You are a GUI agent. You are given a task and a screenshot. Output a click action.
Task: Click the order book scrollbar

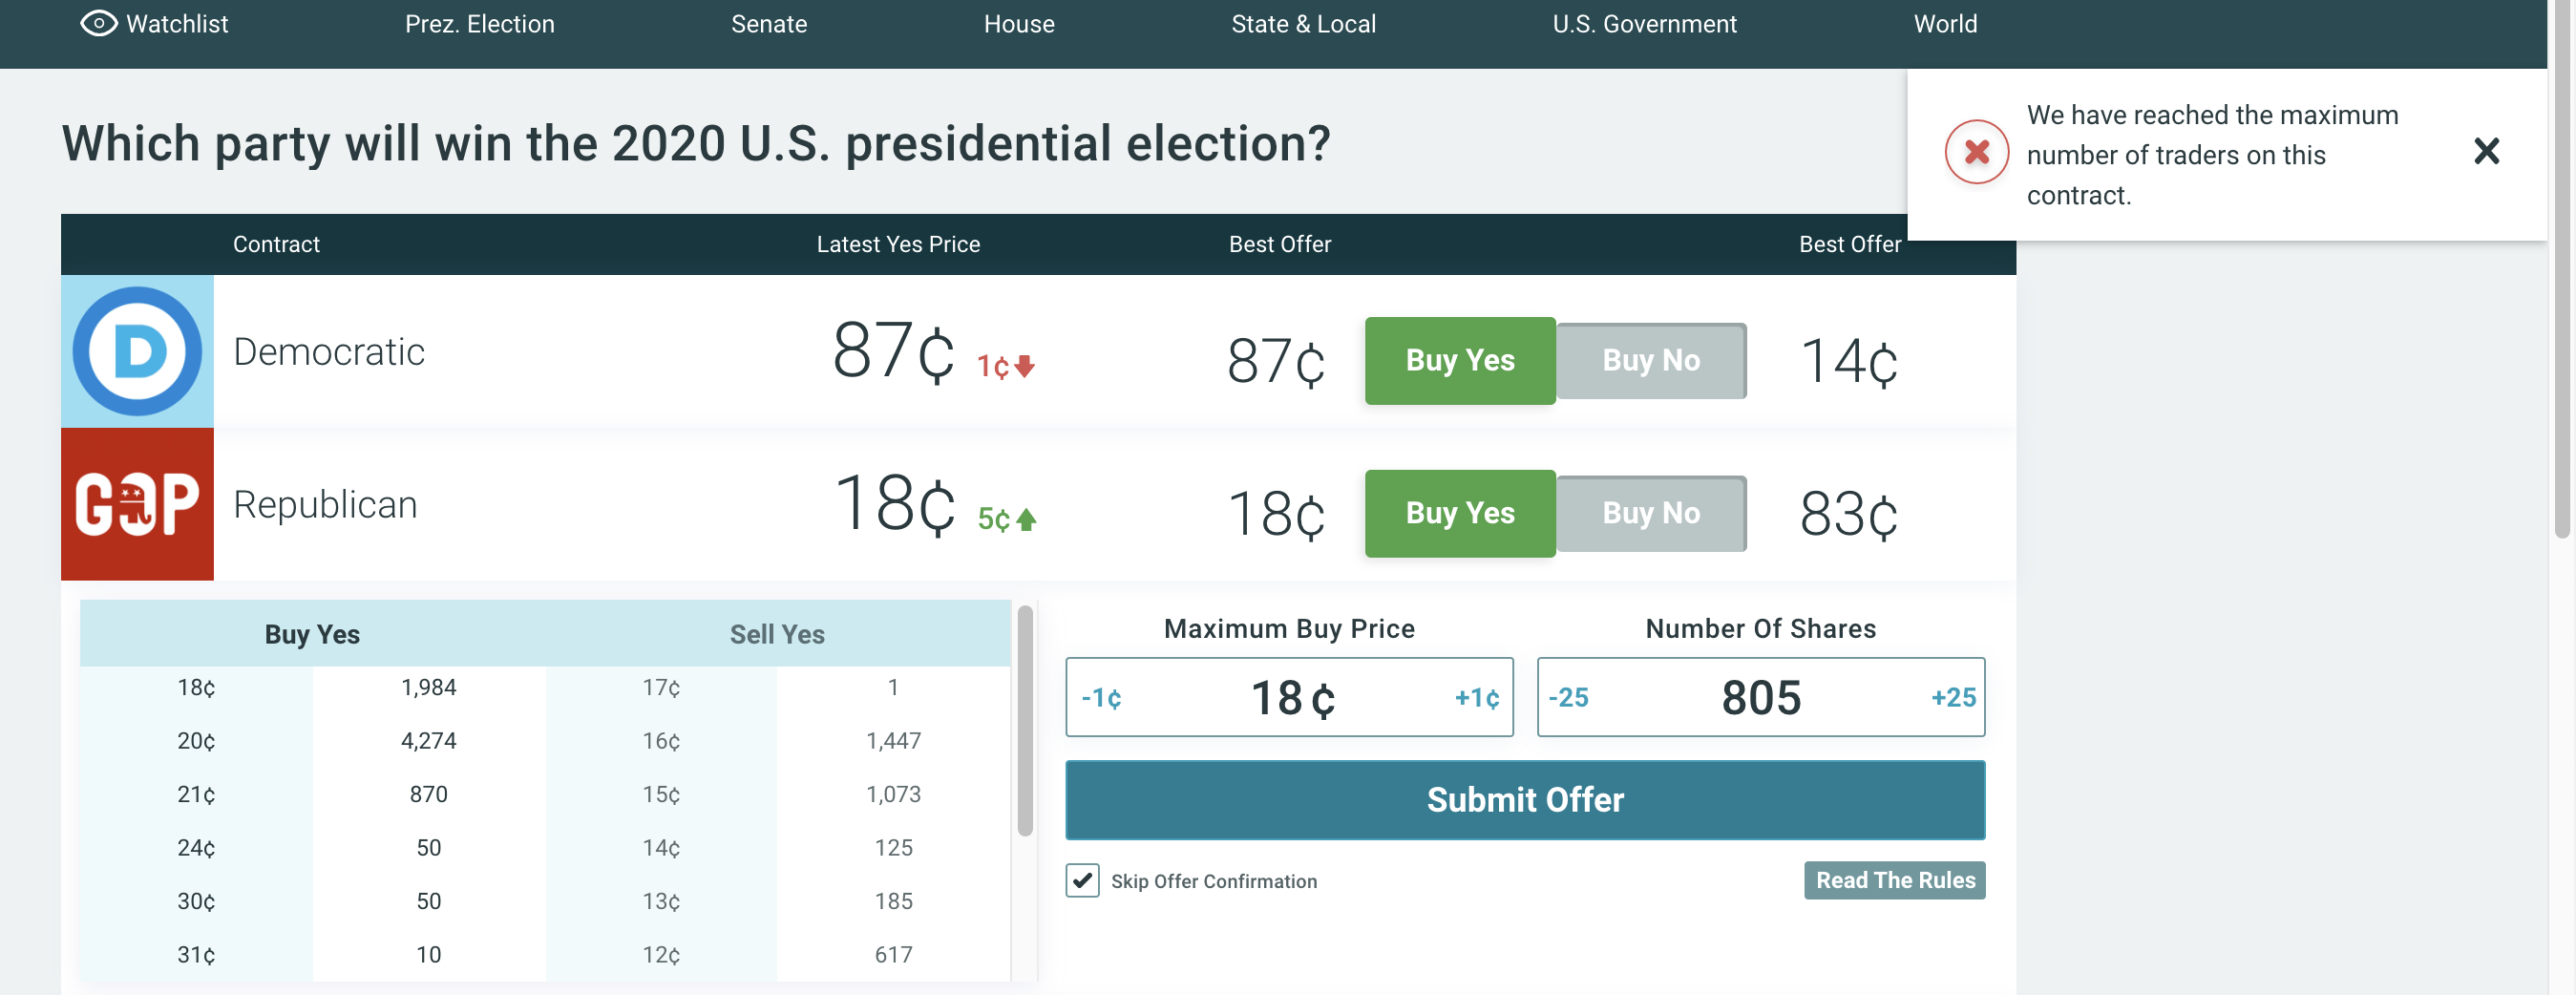(1024, 720)
